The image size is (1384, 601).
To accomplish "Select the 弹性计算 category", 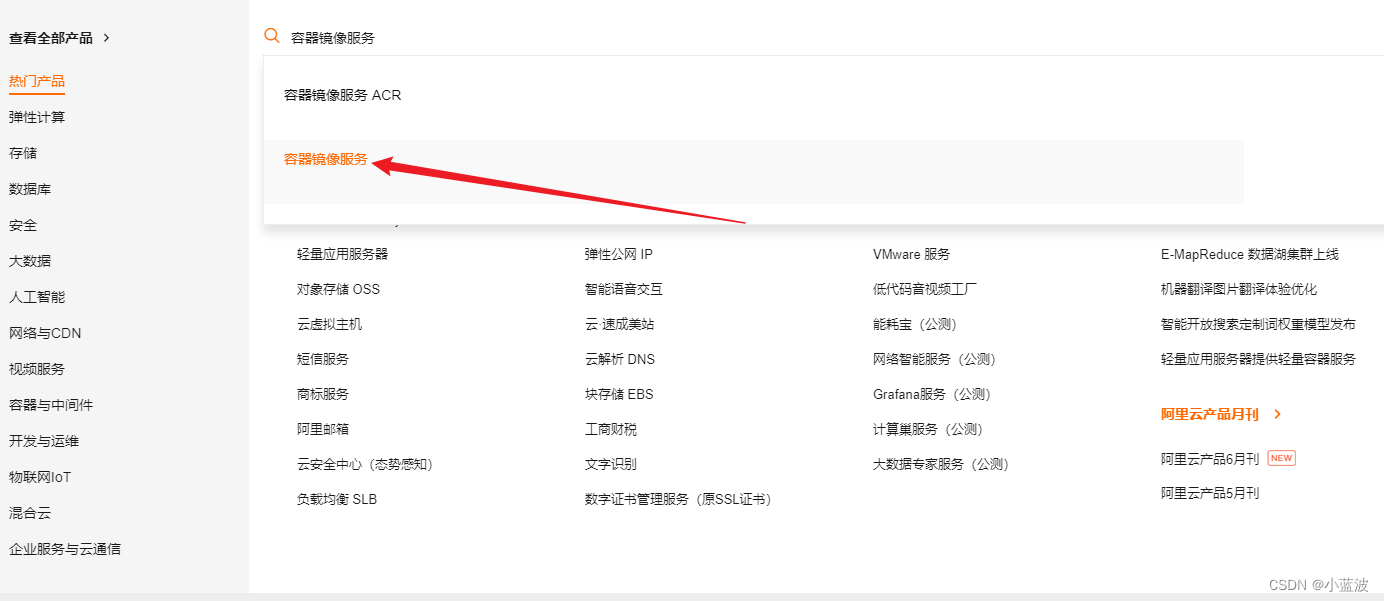I will (37, 117).
